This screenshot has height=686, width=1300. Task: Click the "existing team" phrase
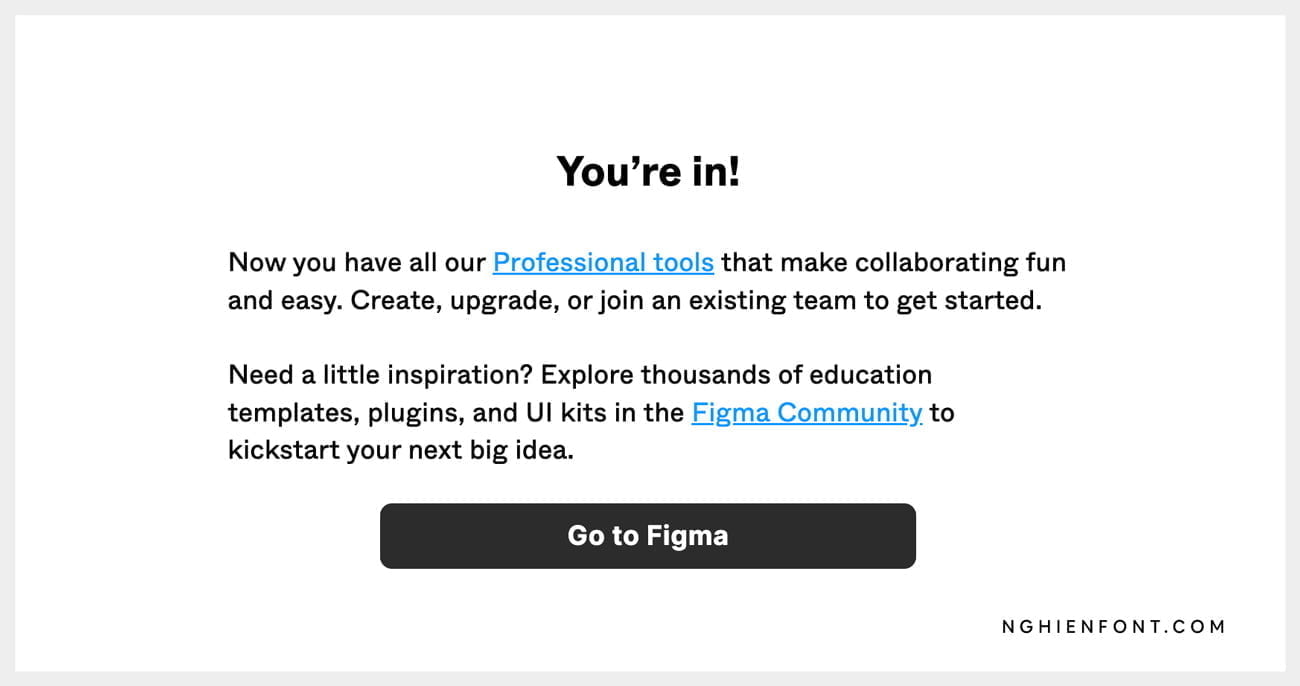click(x=770, y=301)
